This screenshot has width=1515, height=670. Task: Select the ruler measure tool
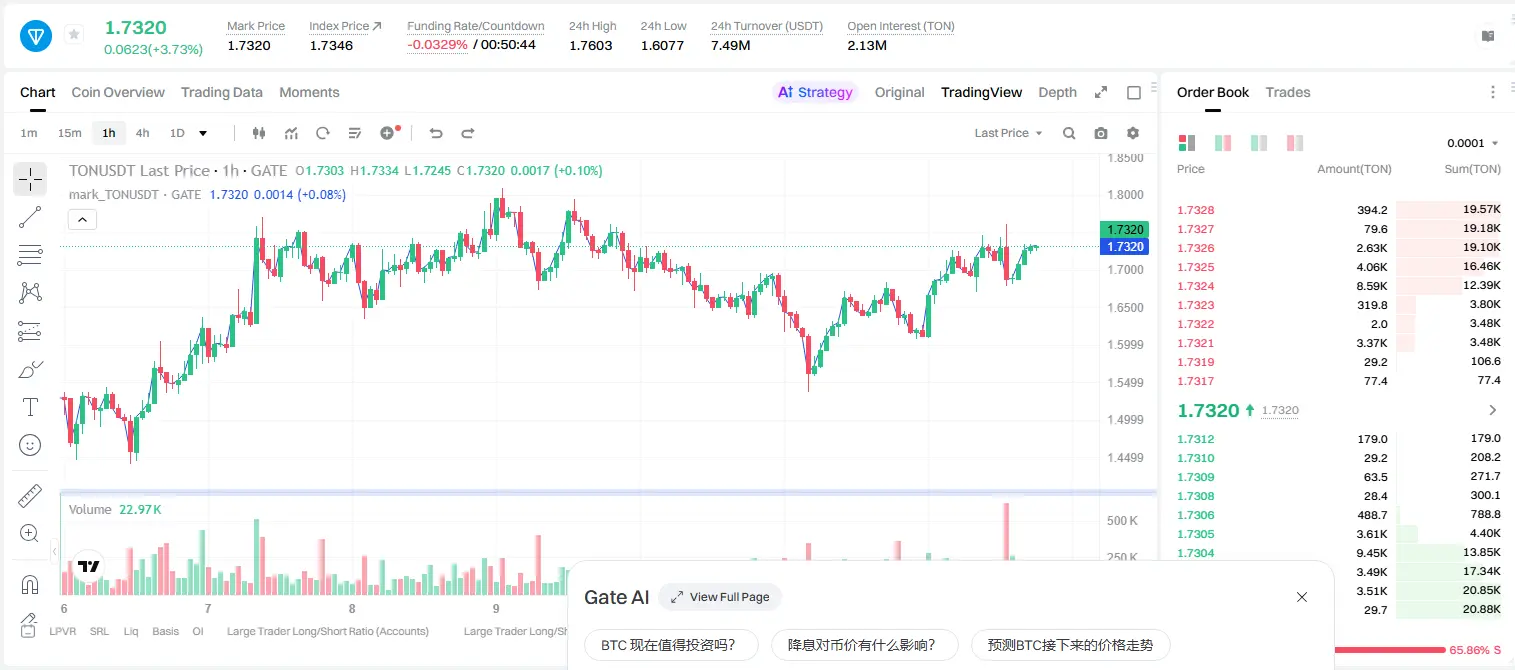30,495
